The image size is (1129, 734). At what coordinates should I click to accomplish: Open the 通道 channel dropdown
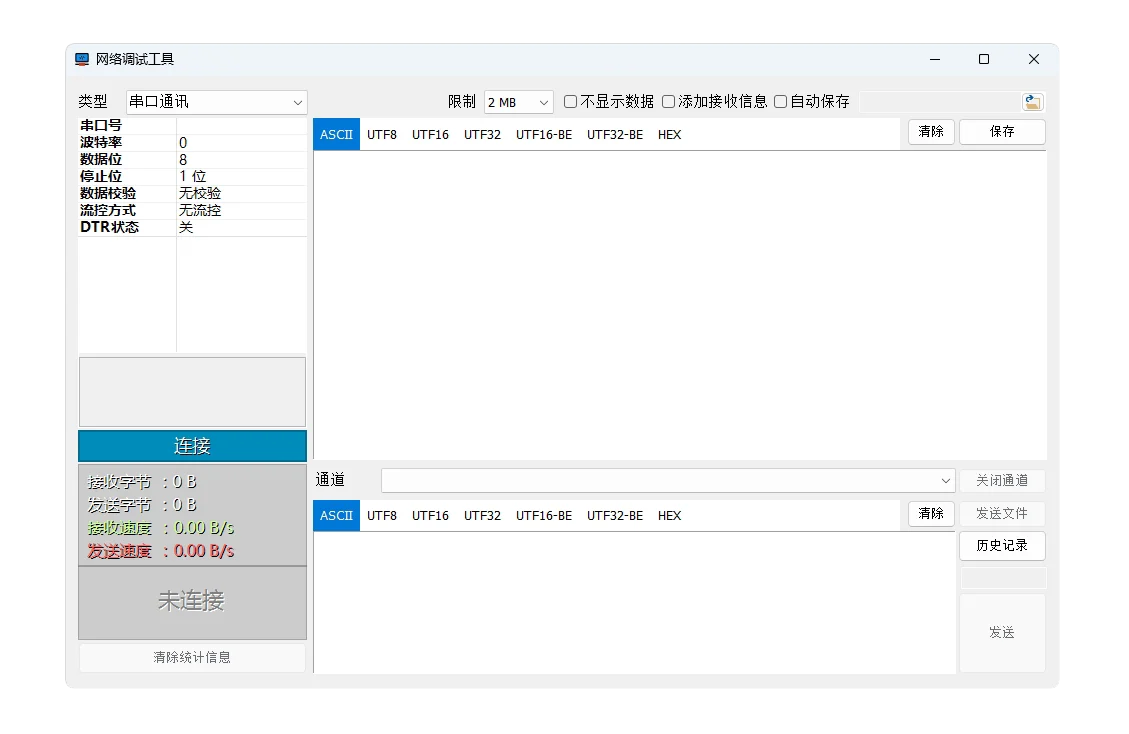click(x=668, y=480)
